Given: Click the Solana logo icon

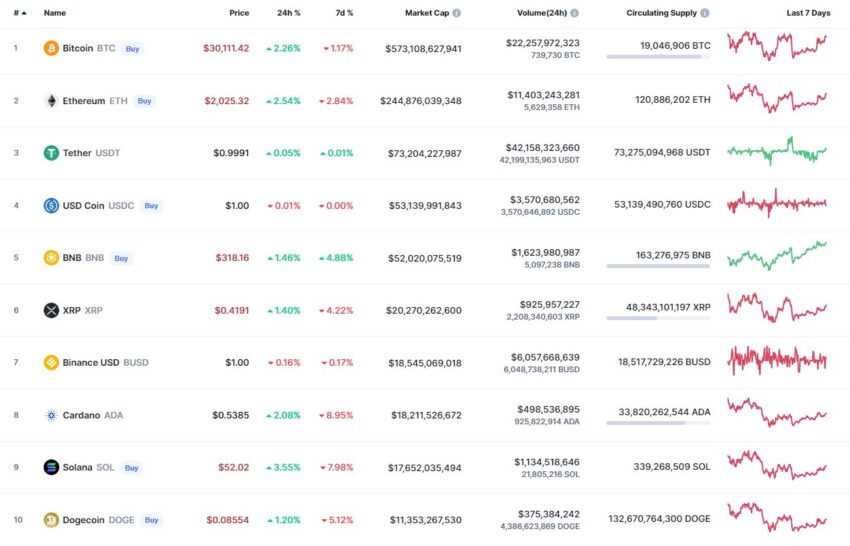Looking at the screenshot, I should click(x=51, y=467).
